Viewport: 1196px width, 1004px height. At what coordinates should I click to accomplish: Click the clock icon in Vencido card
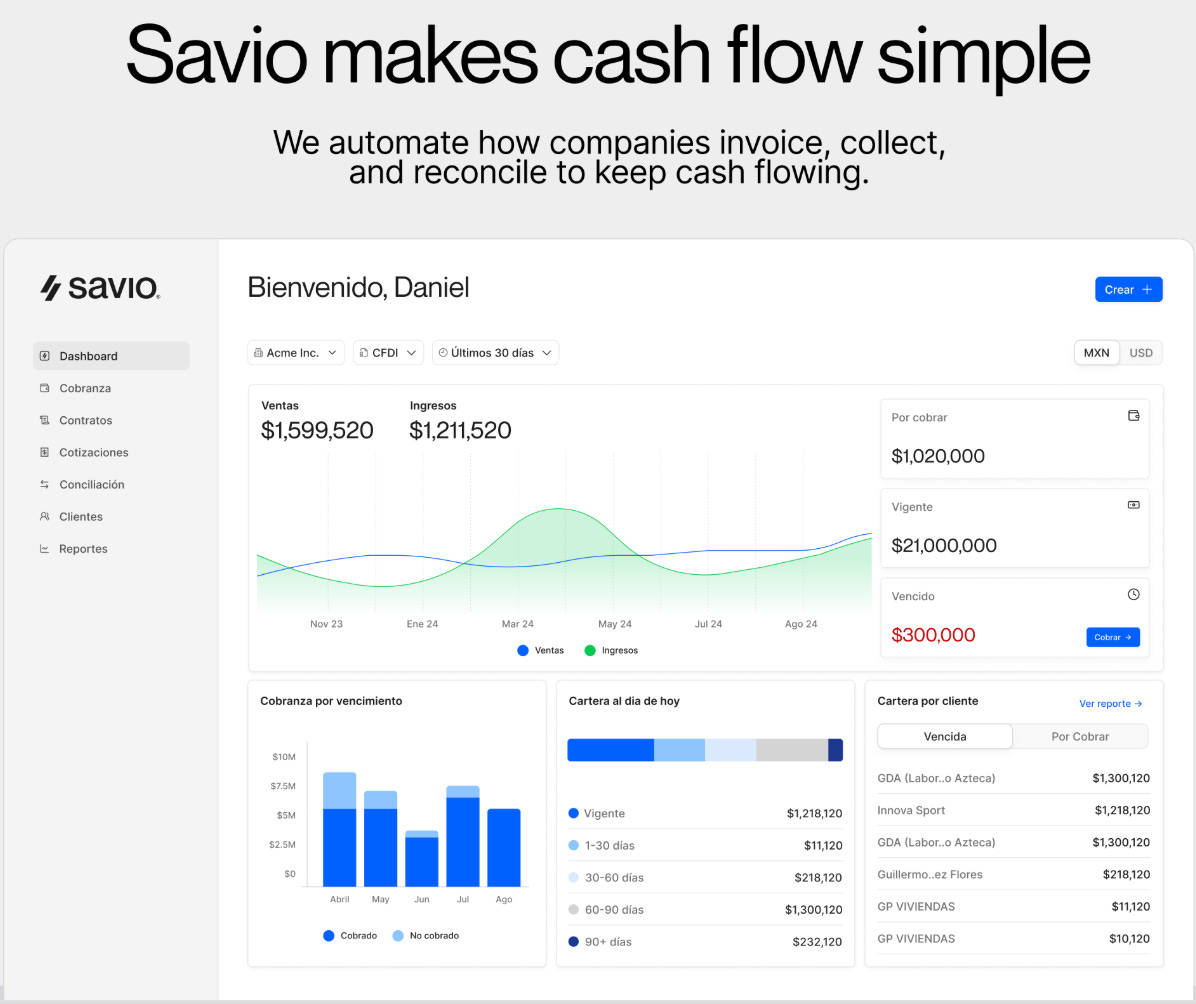coord(1133,594)
